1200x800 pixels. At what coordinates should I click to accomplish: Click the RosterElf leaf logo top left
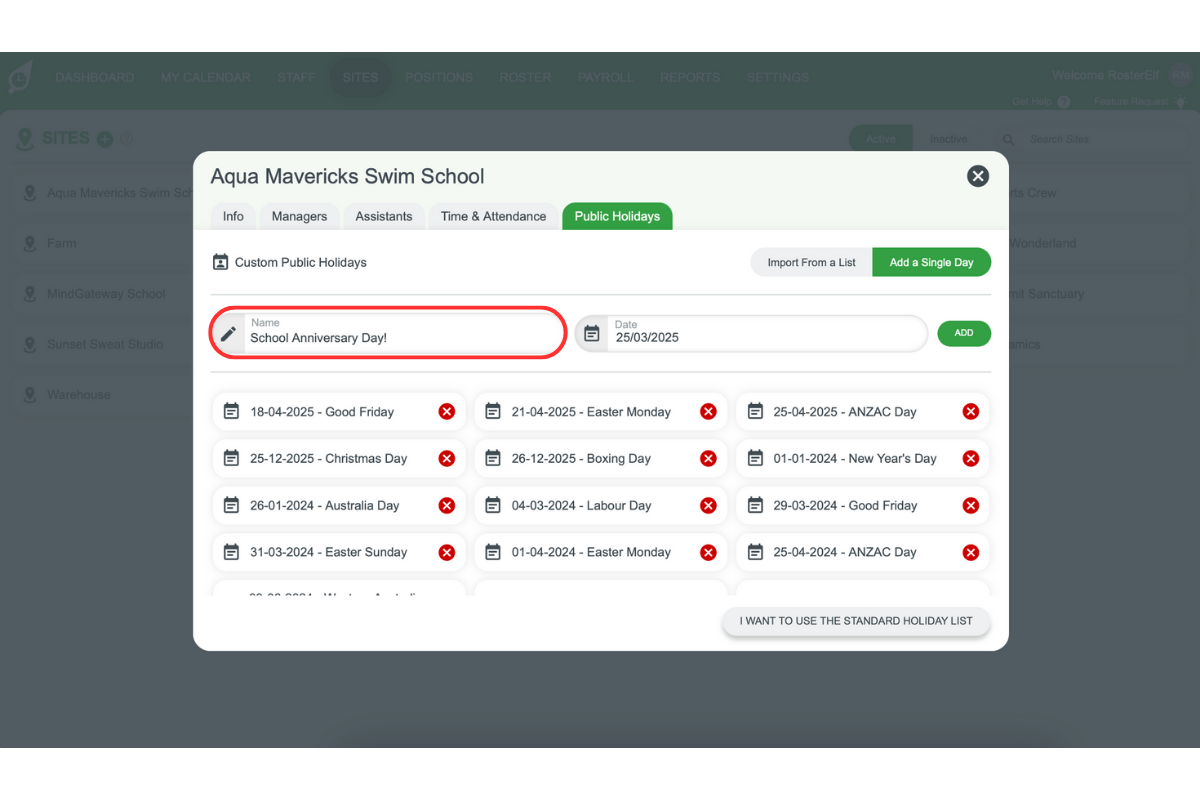coord(20,77)
